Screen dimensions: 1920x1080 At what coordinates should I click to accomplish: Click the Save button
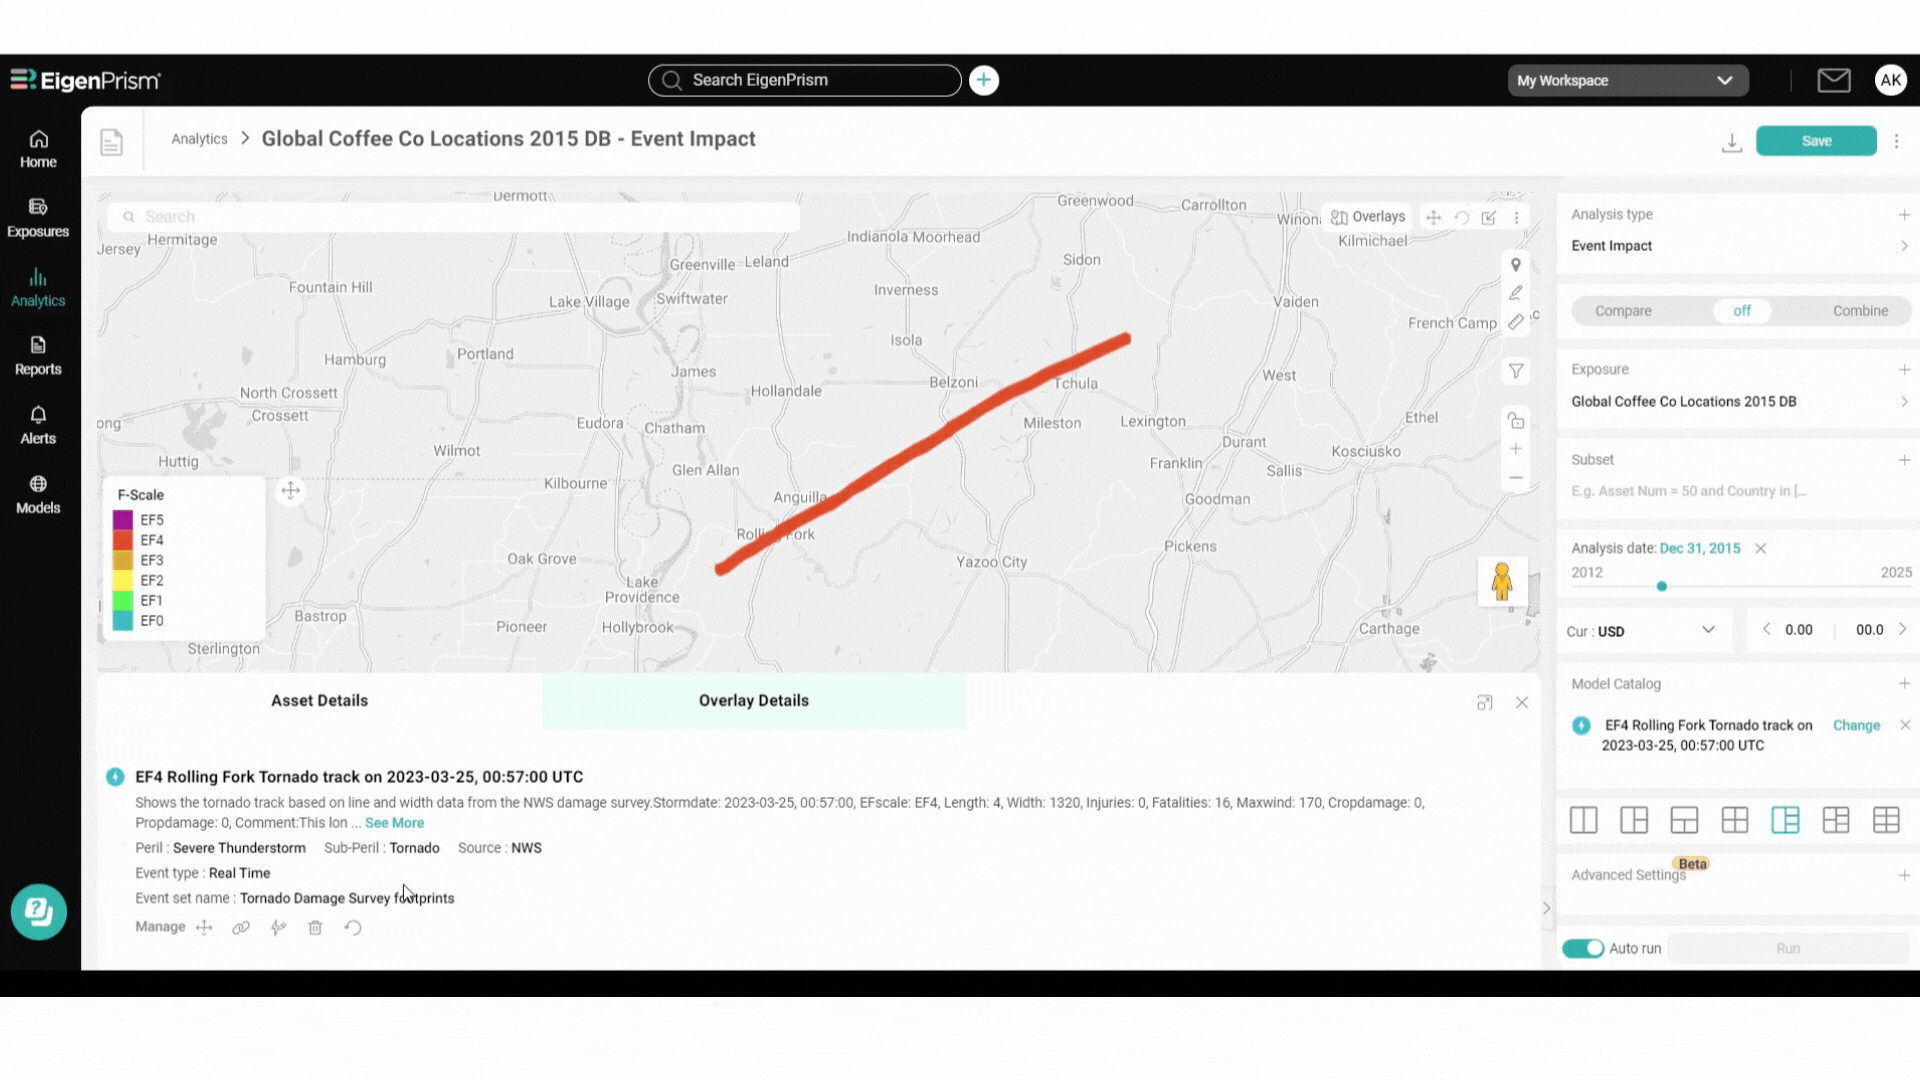[x=1816, y=141]
